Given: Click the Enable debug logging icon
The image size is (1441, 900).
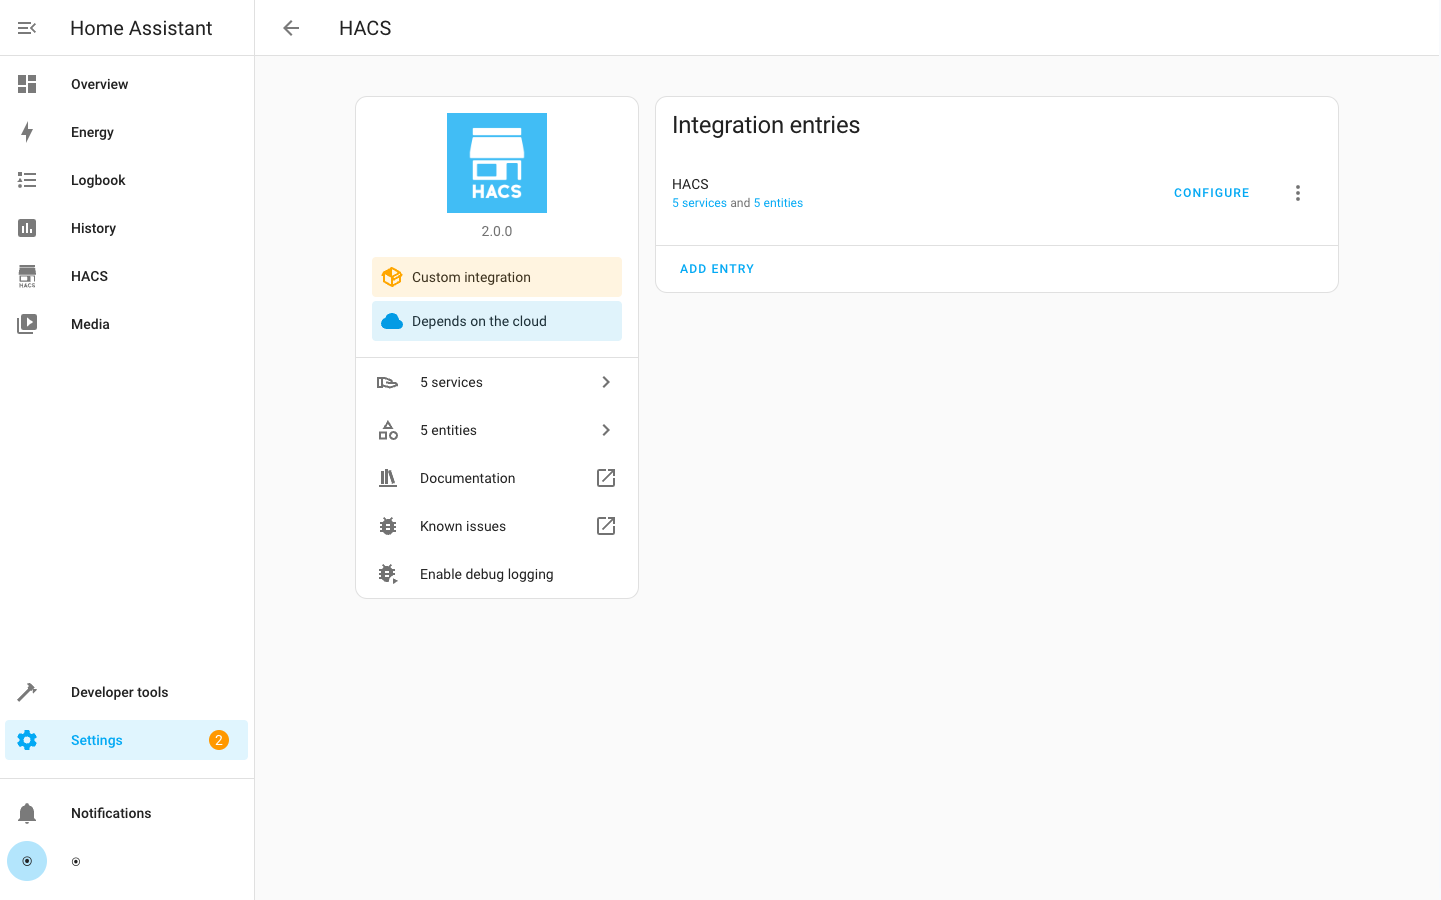Looking at the screenshot, I should tap(388, 573).
